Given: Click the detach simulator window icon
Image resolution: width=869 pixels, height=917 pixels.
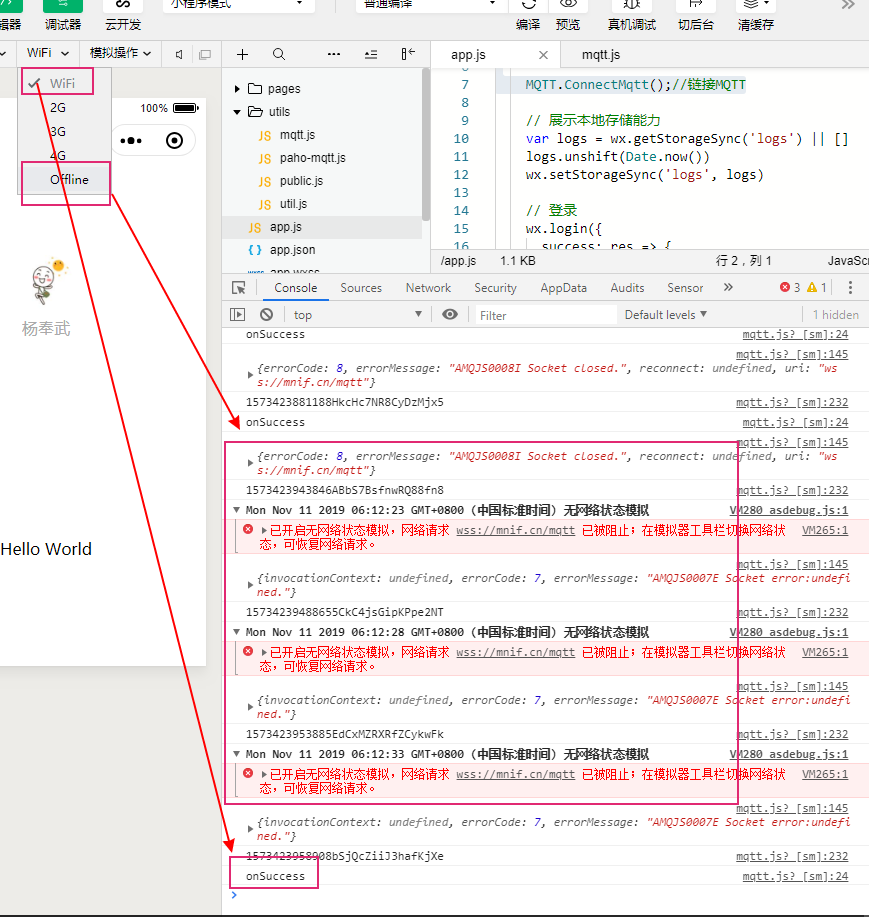Looking at the screenshot, I should click(x=205, y=54).
